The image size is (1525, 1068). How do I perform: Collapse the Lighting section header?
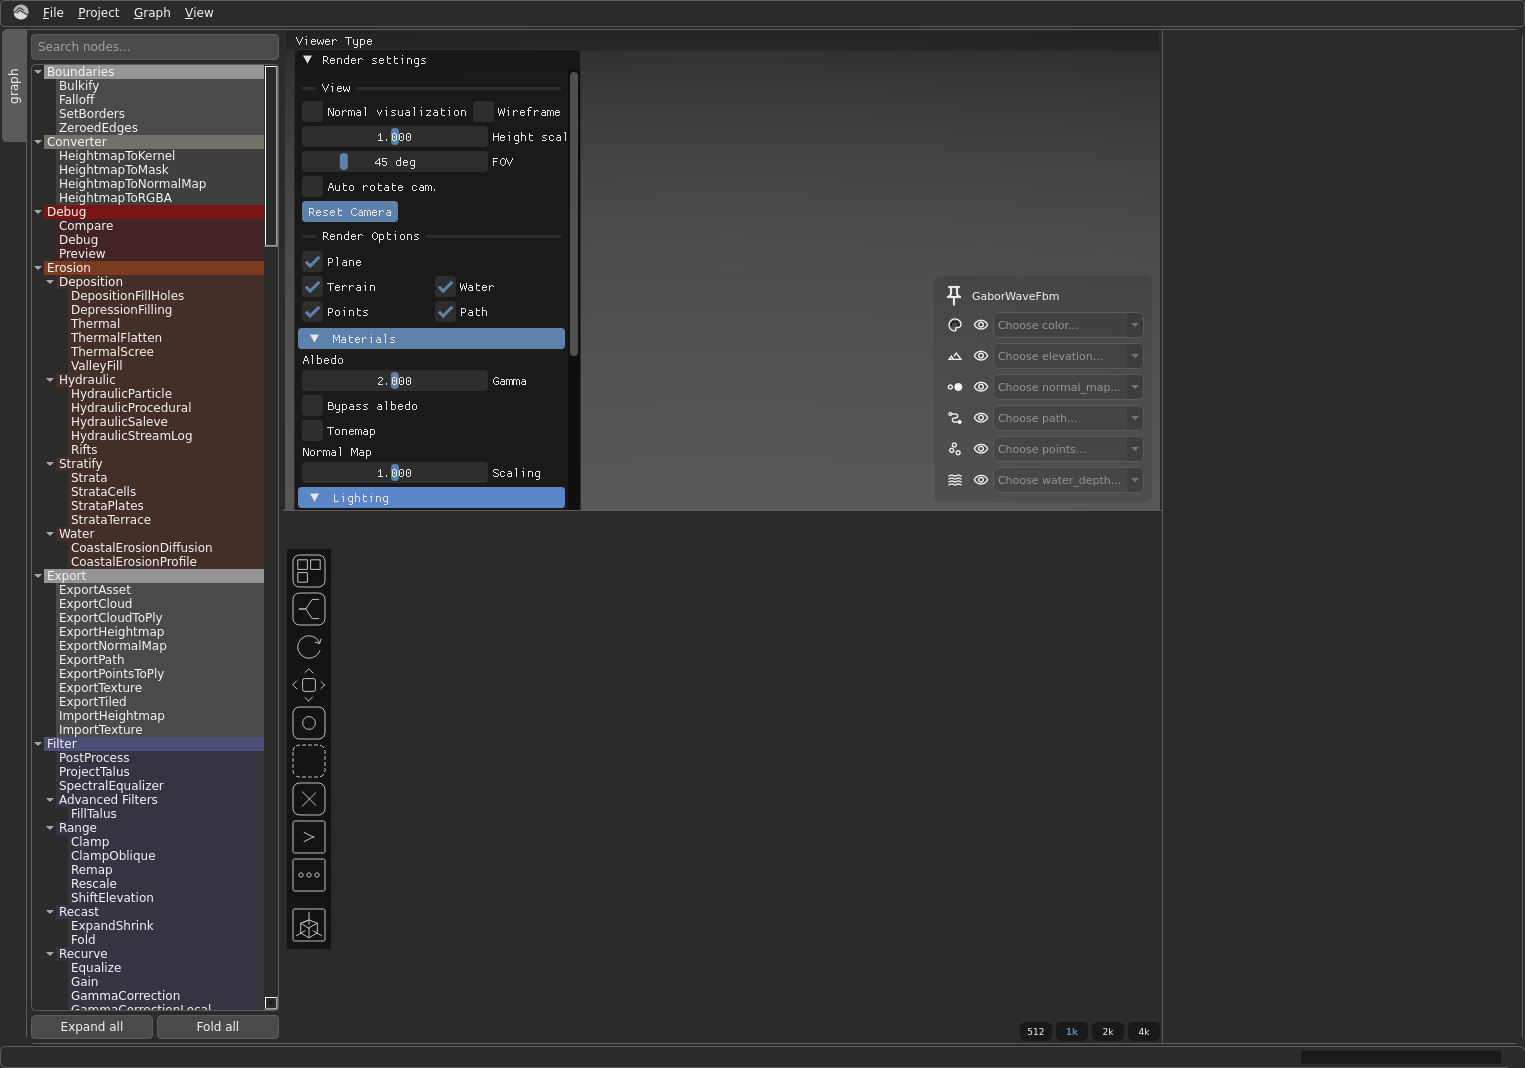431,498
